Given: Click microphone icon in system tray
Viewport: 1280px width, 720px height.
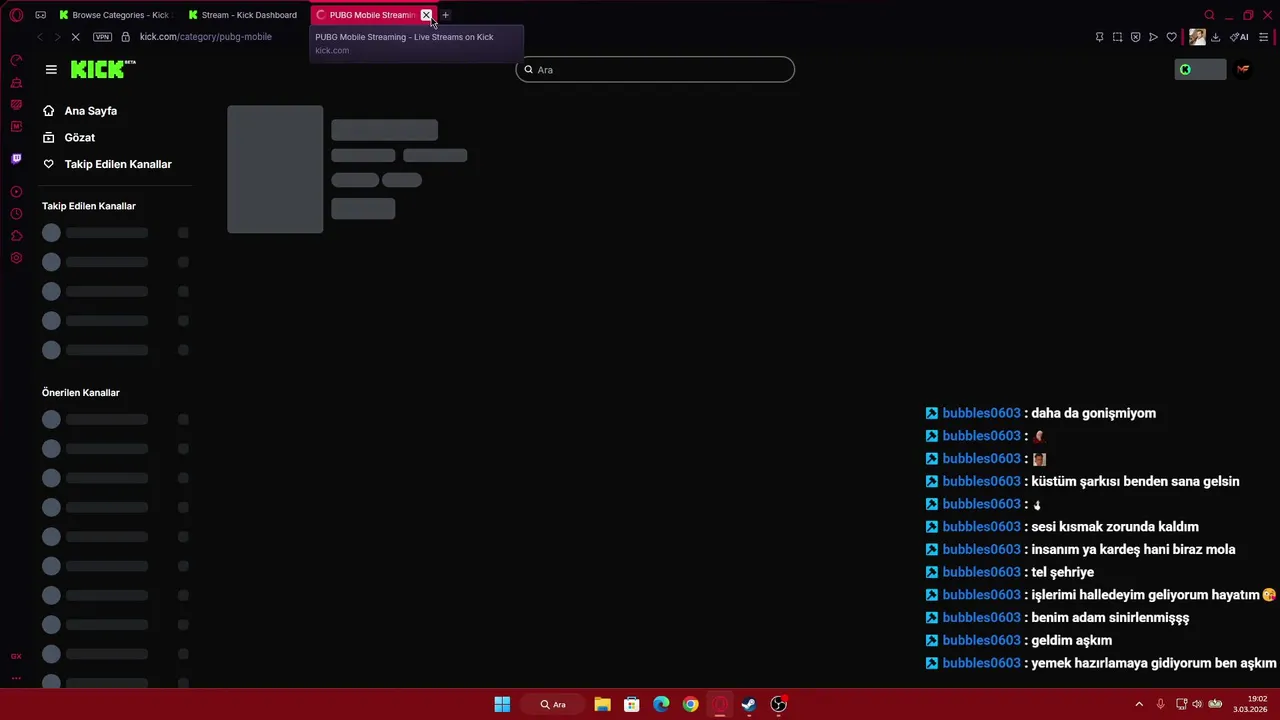Looking at the screenshot, I should coord(1161,704).
